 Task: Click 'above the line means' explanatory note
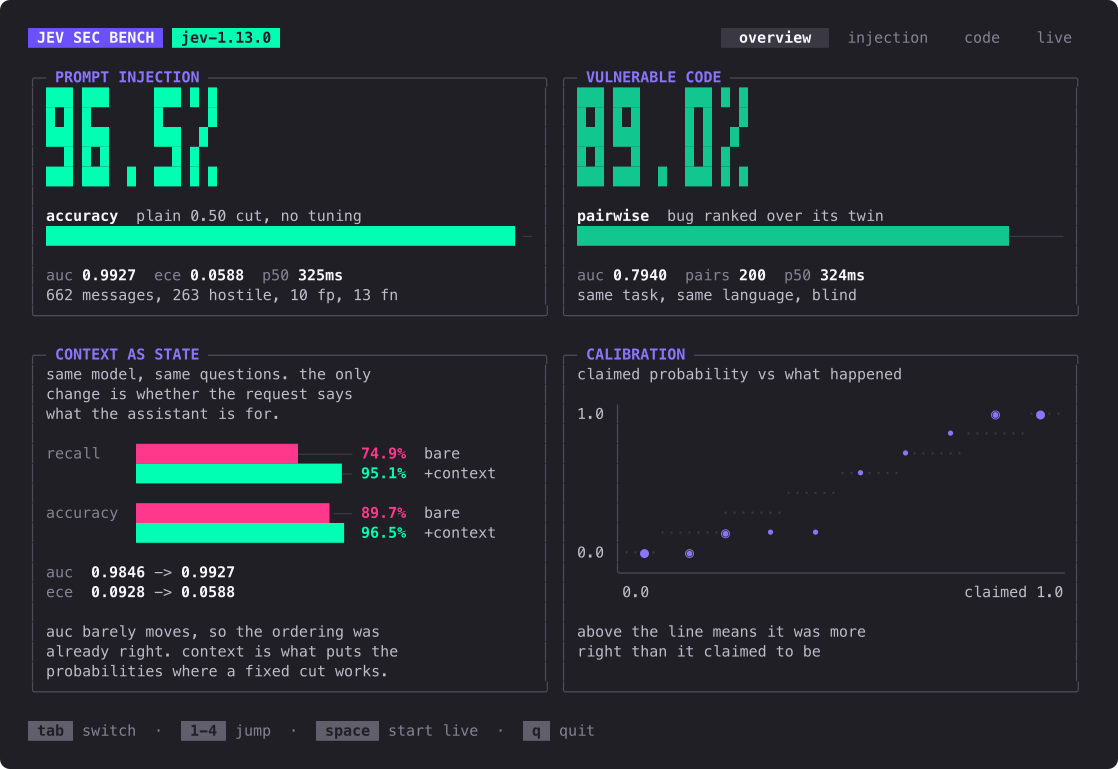721,641
